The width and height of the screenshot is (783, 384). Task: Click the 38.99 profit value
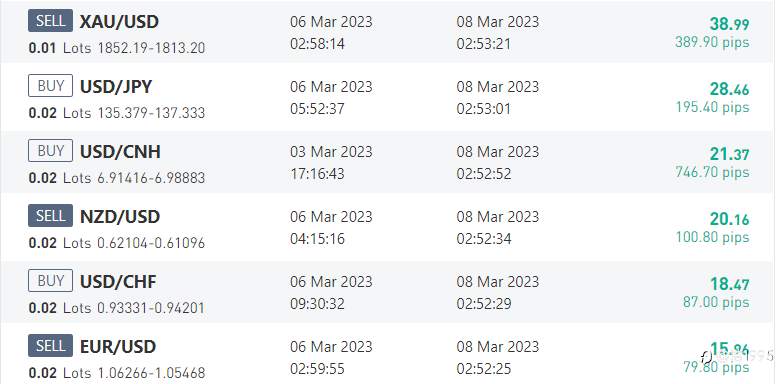[730, 23]
